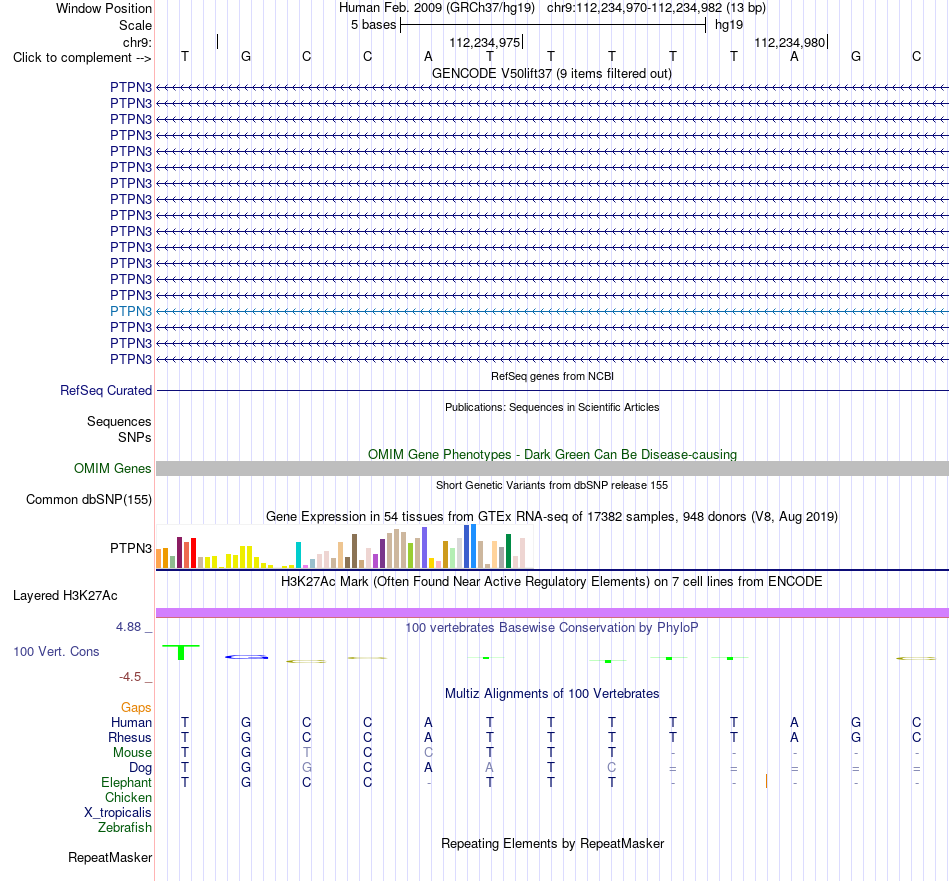
Task: Click the 'hg19' label beside scale bar
Action: (729, 25)
